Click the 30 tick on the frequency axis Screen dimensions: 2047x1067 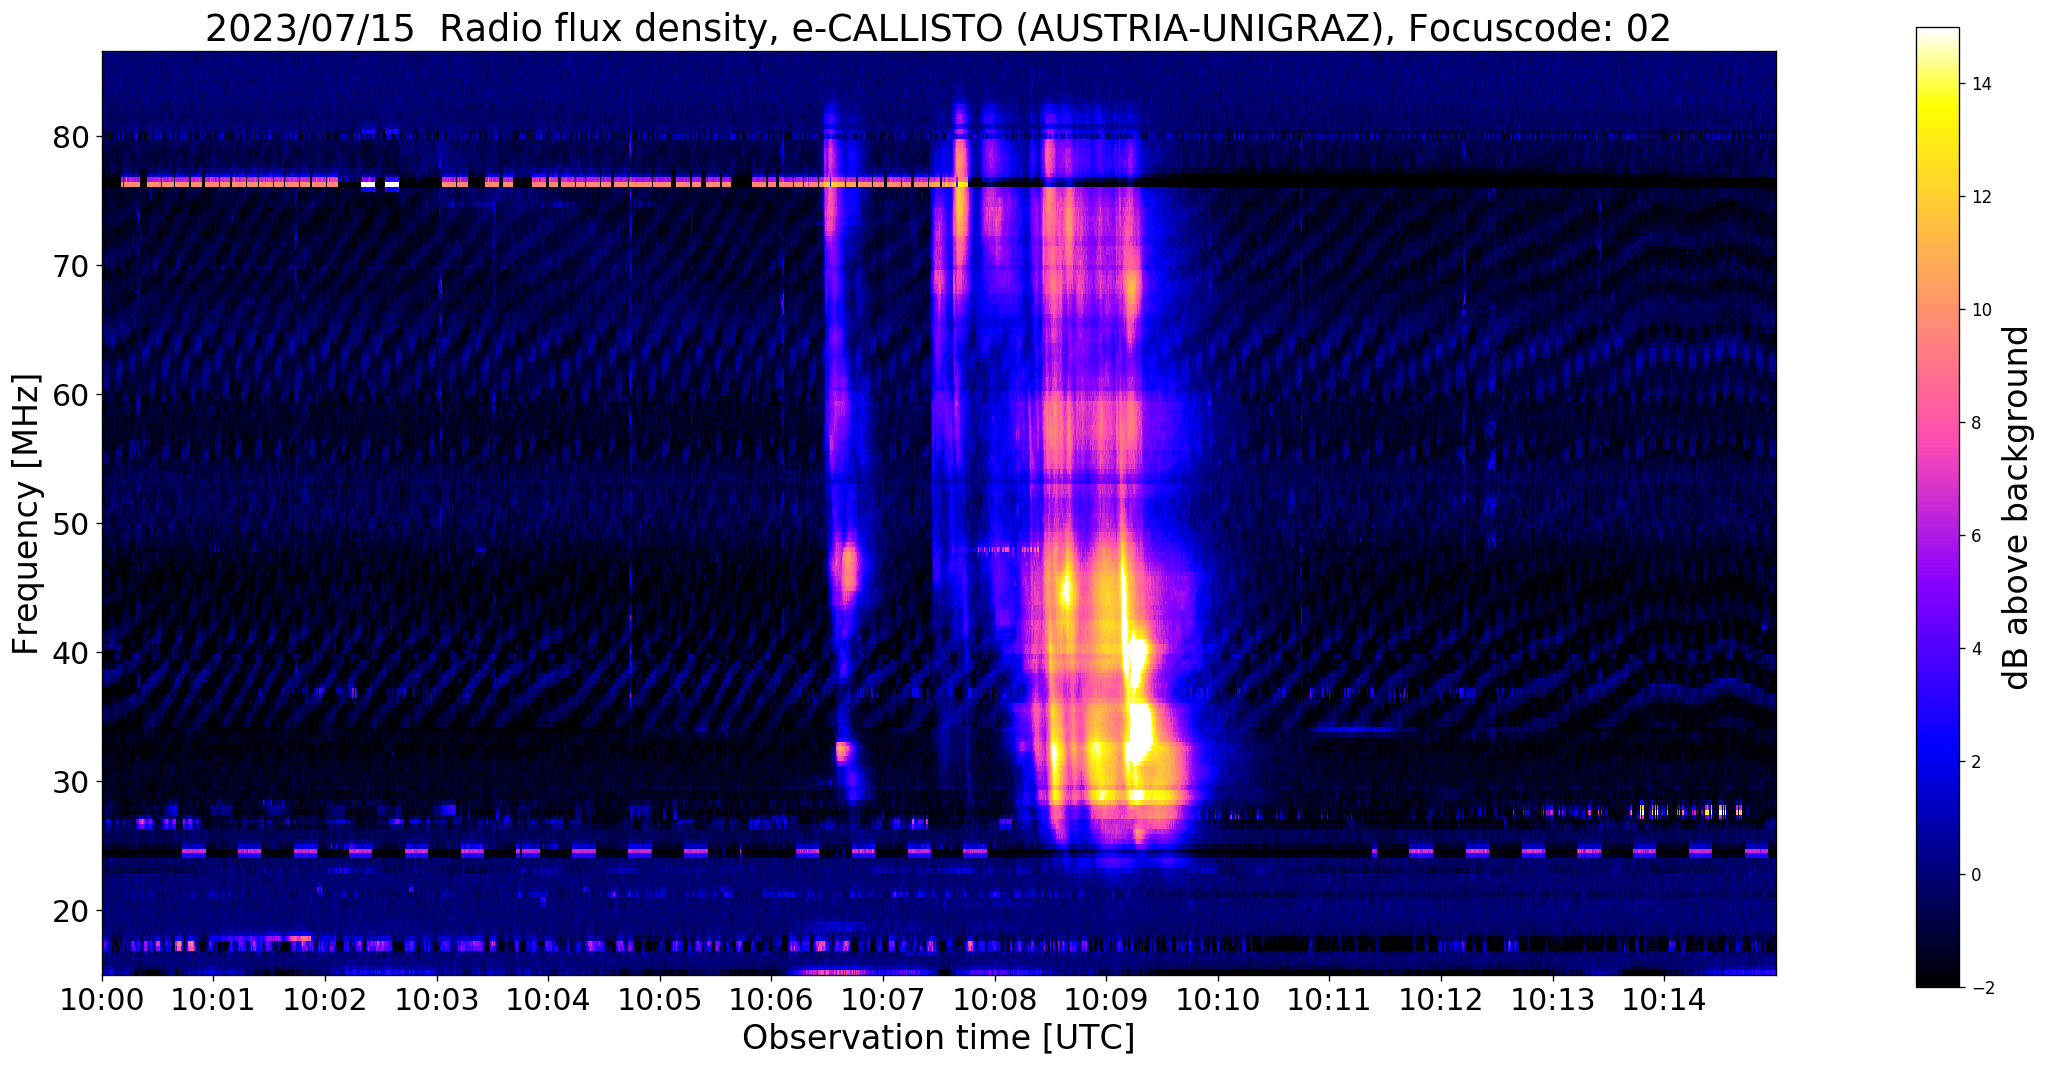pyautogui.click(x=70, y=782)
